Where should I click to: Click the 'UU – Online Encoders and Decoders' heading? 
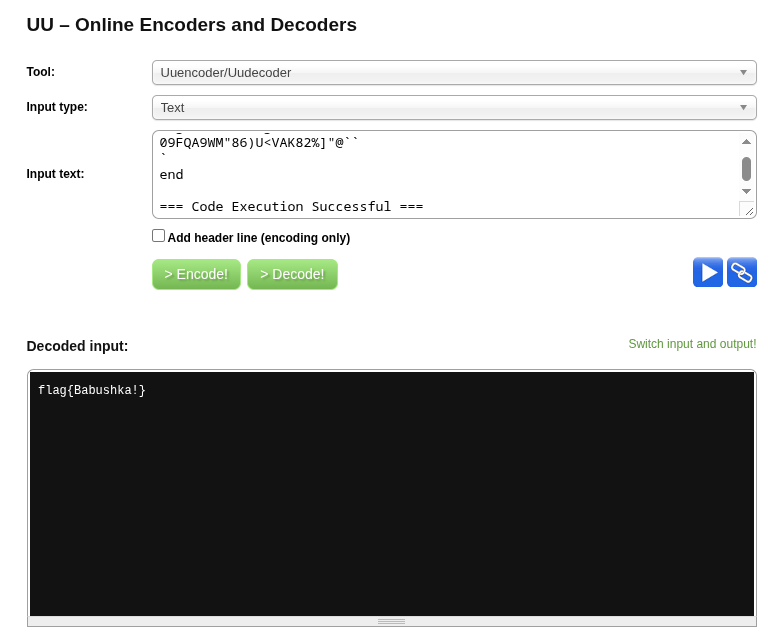click(x=191, y=25)
